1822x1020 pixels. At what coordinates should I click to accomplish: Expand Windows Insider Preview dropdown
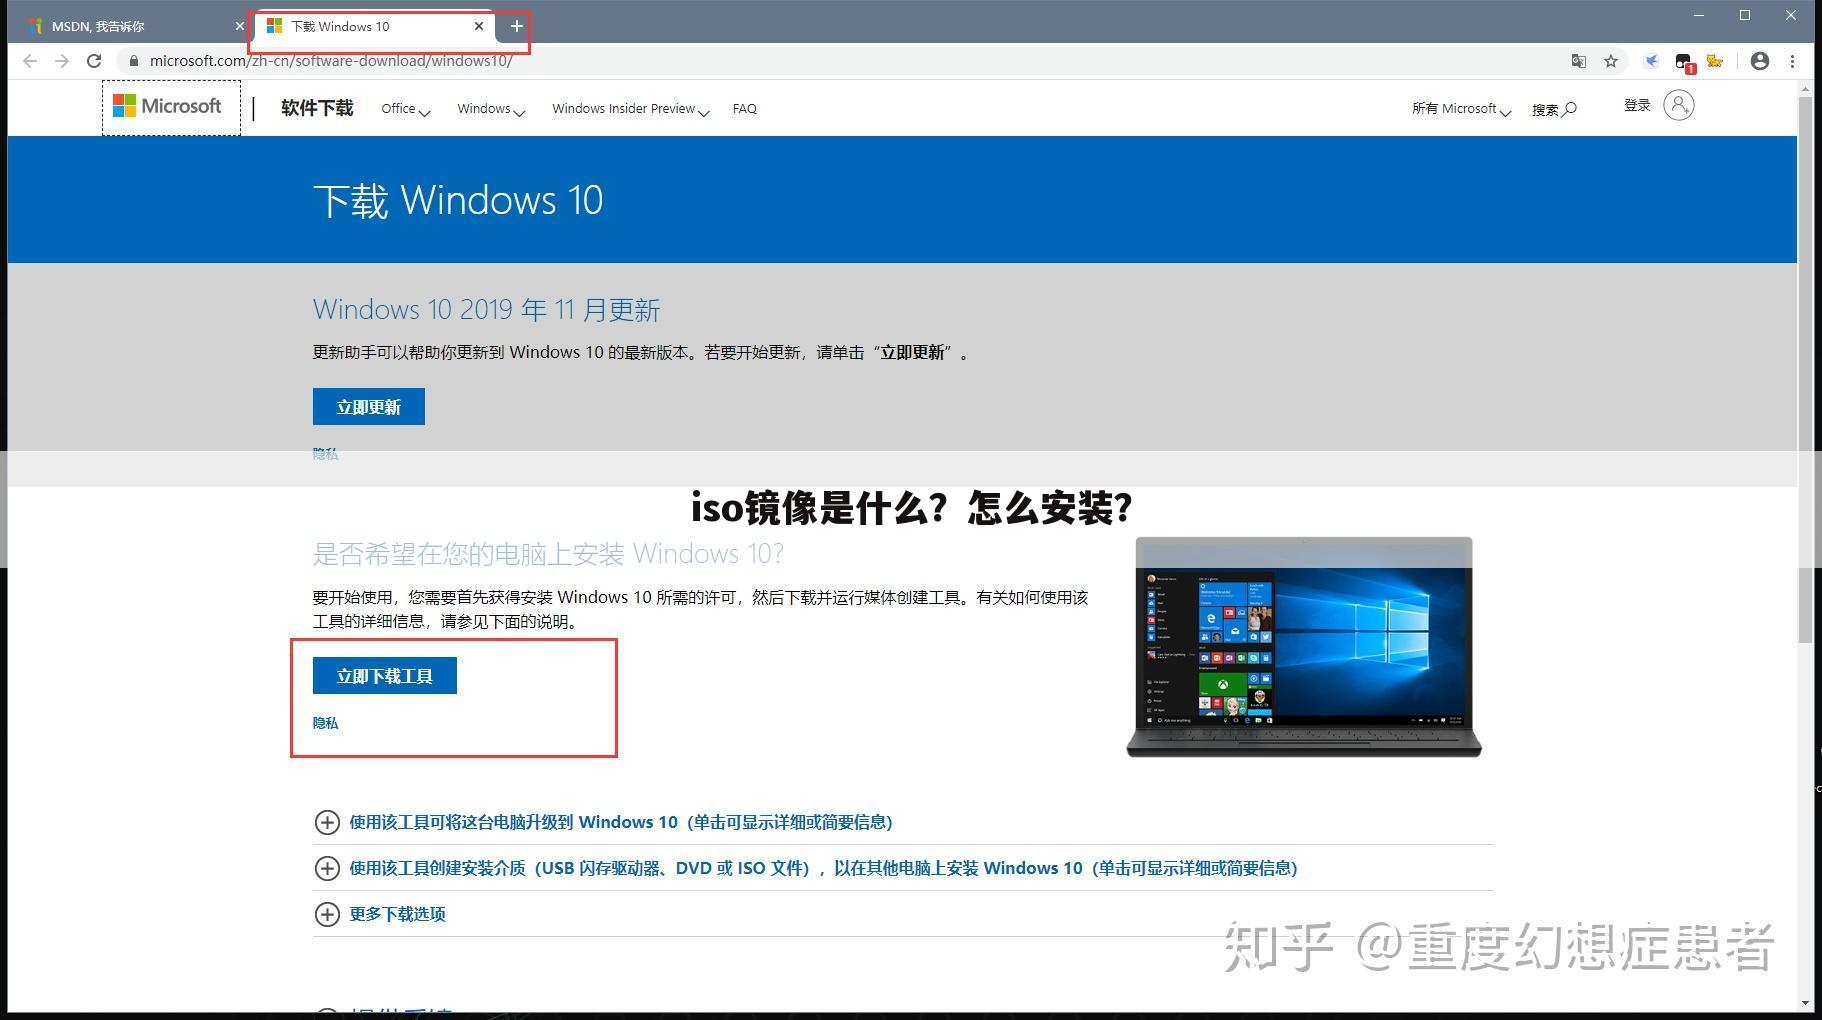tap(630, 109)
